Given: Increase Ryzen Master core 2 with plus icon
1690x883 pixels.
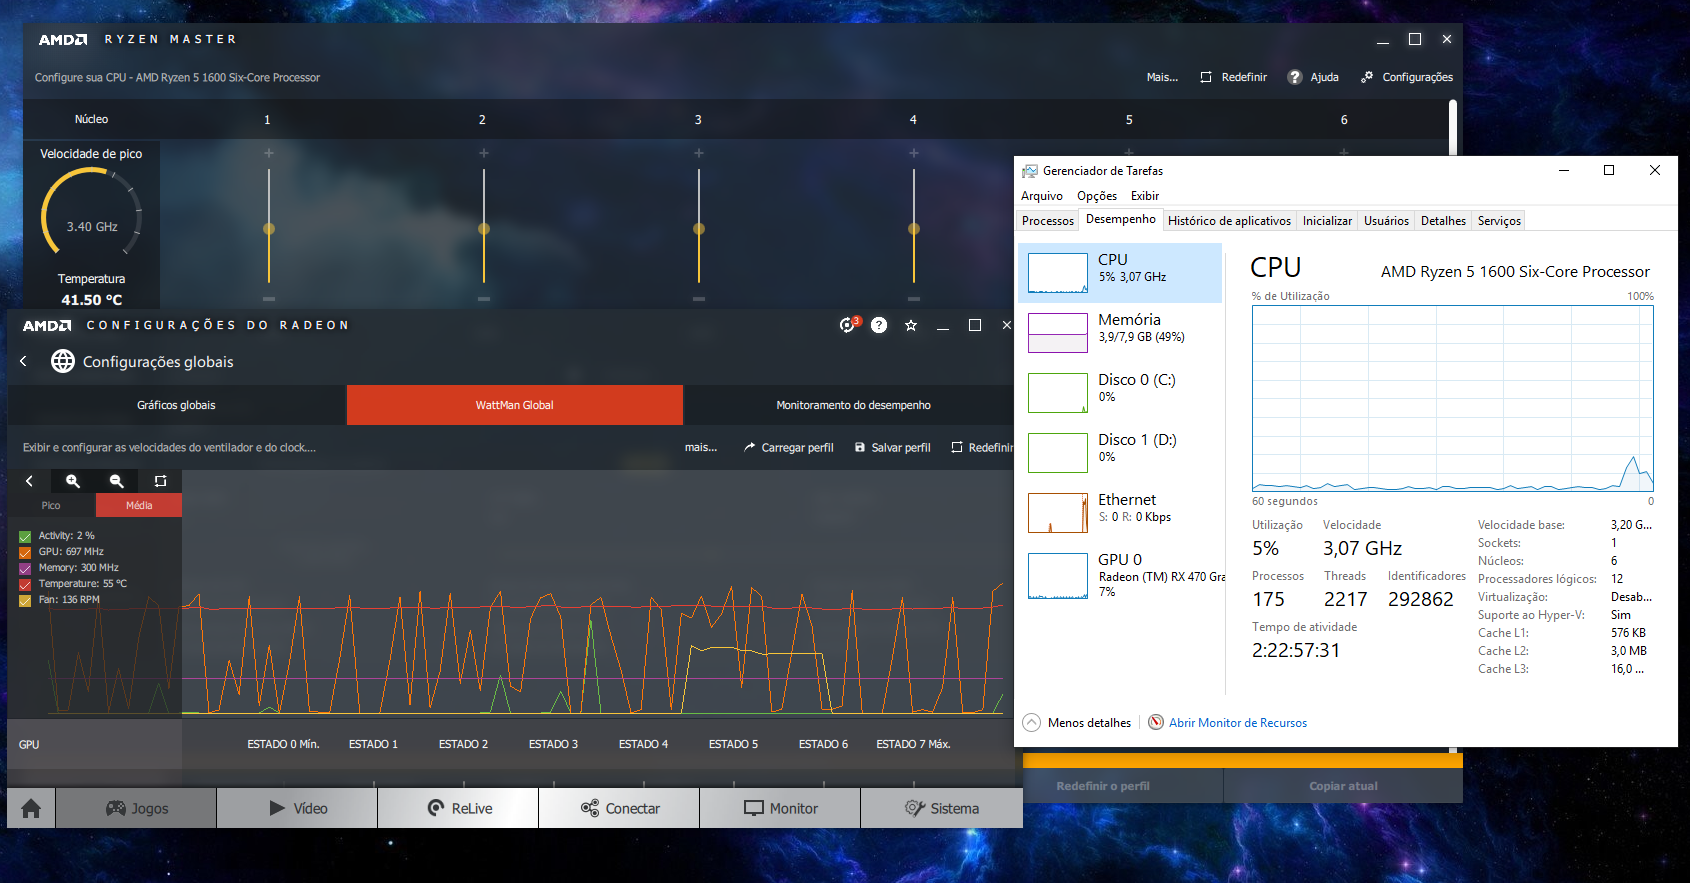Looking at the screenshot, I should [484, 153].
